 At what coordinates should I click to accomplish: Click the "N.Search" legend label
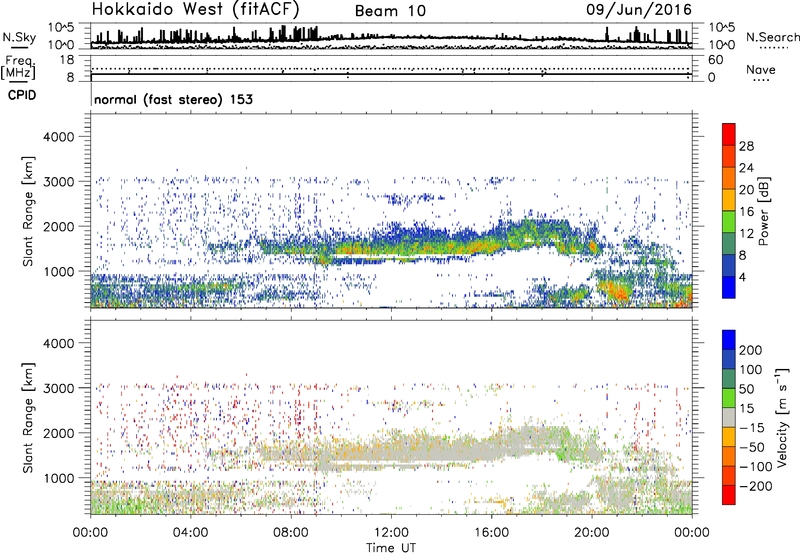click(x=772, y=37)
